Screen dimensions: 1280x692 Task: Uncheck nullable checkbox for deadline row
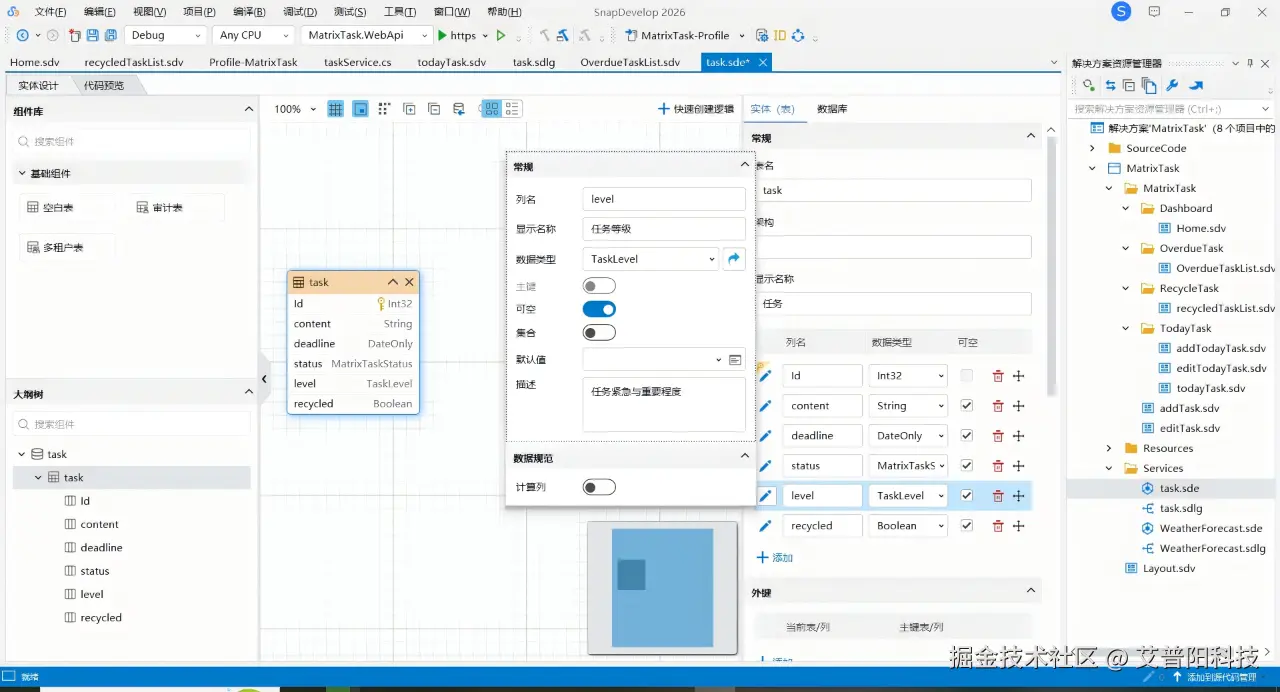click(x=966, y=436)
